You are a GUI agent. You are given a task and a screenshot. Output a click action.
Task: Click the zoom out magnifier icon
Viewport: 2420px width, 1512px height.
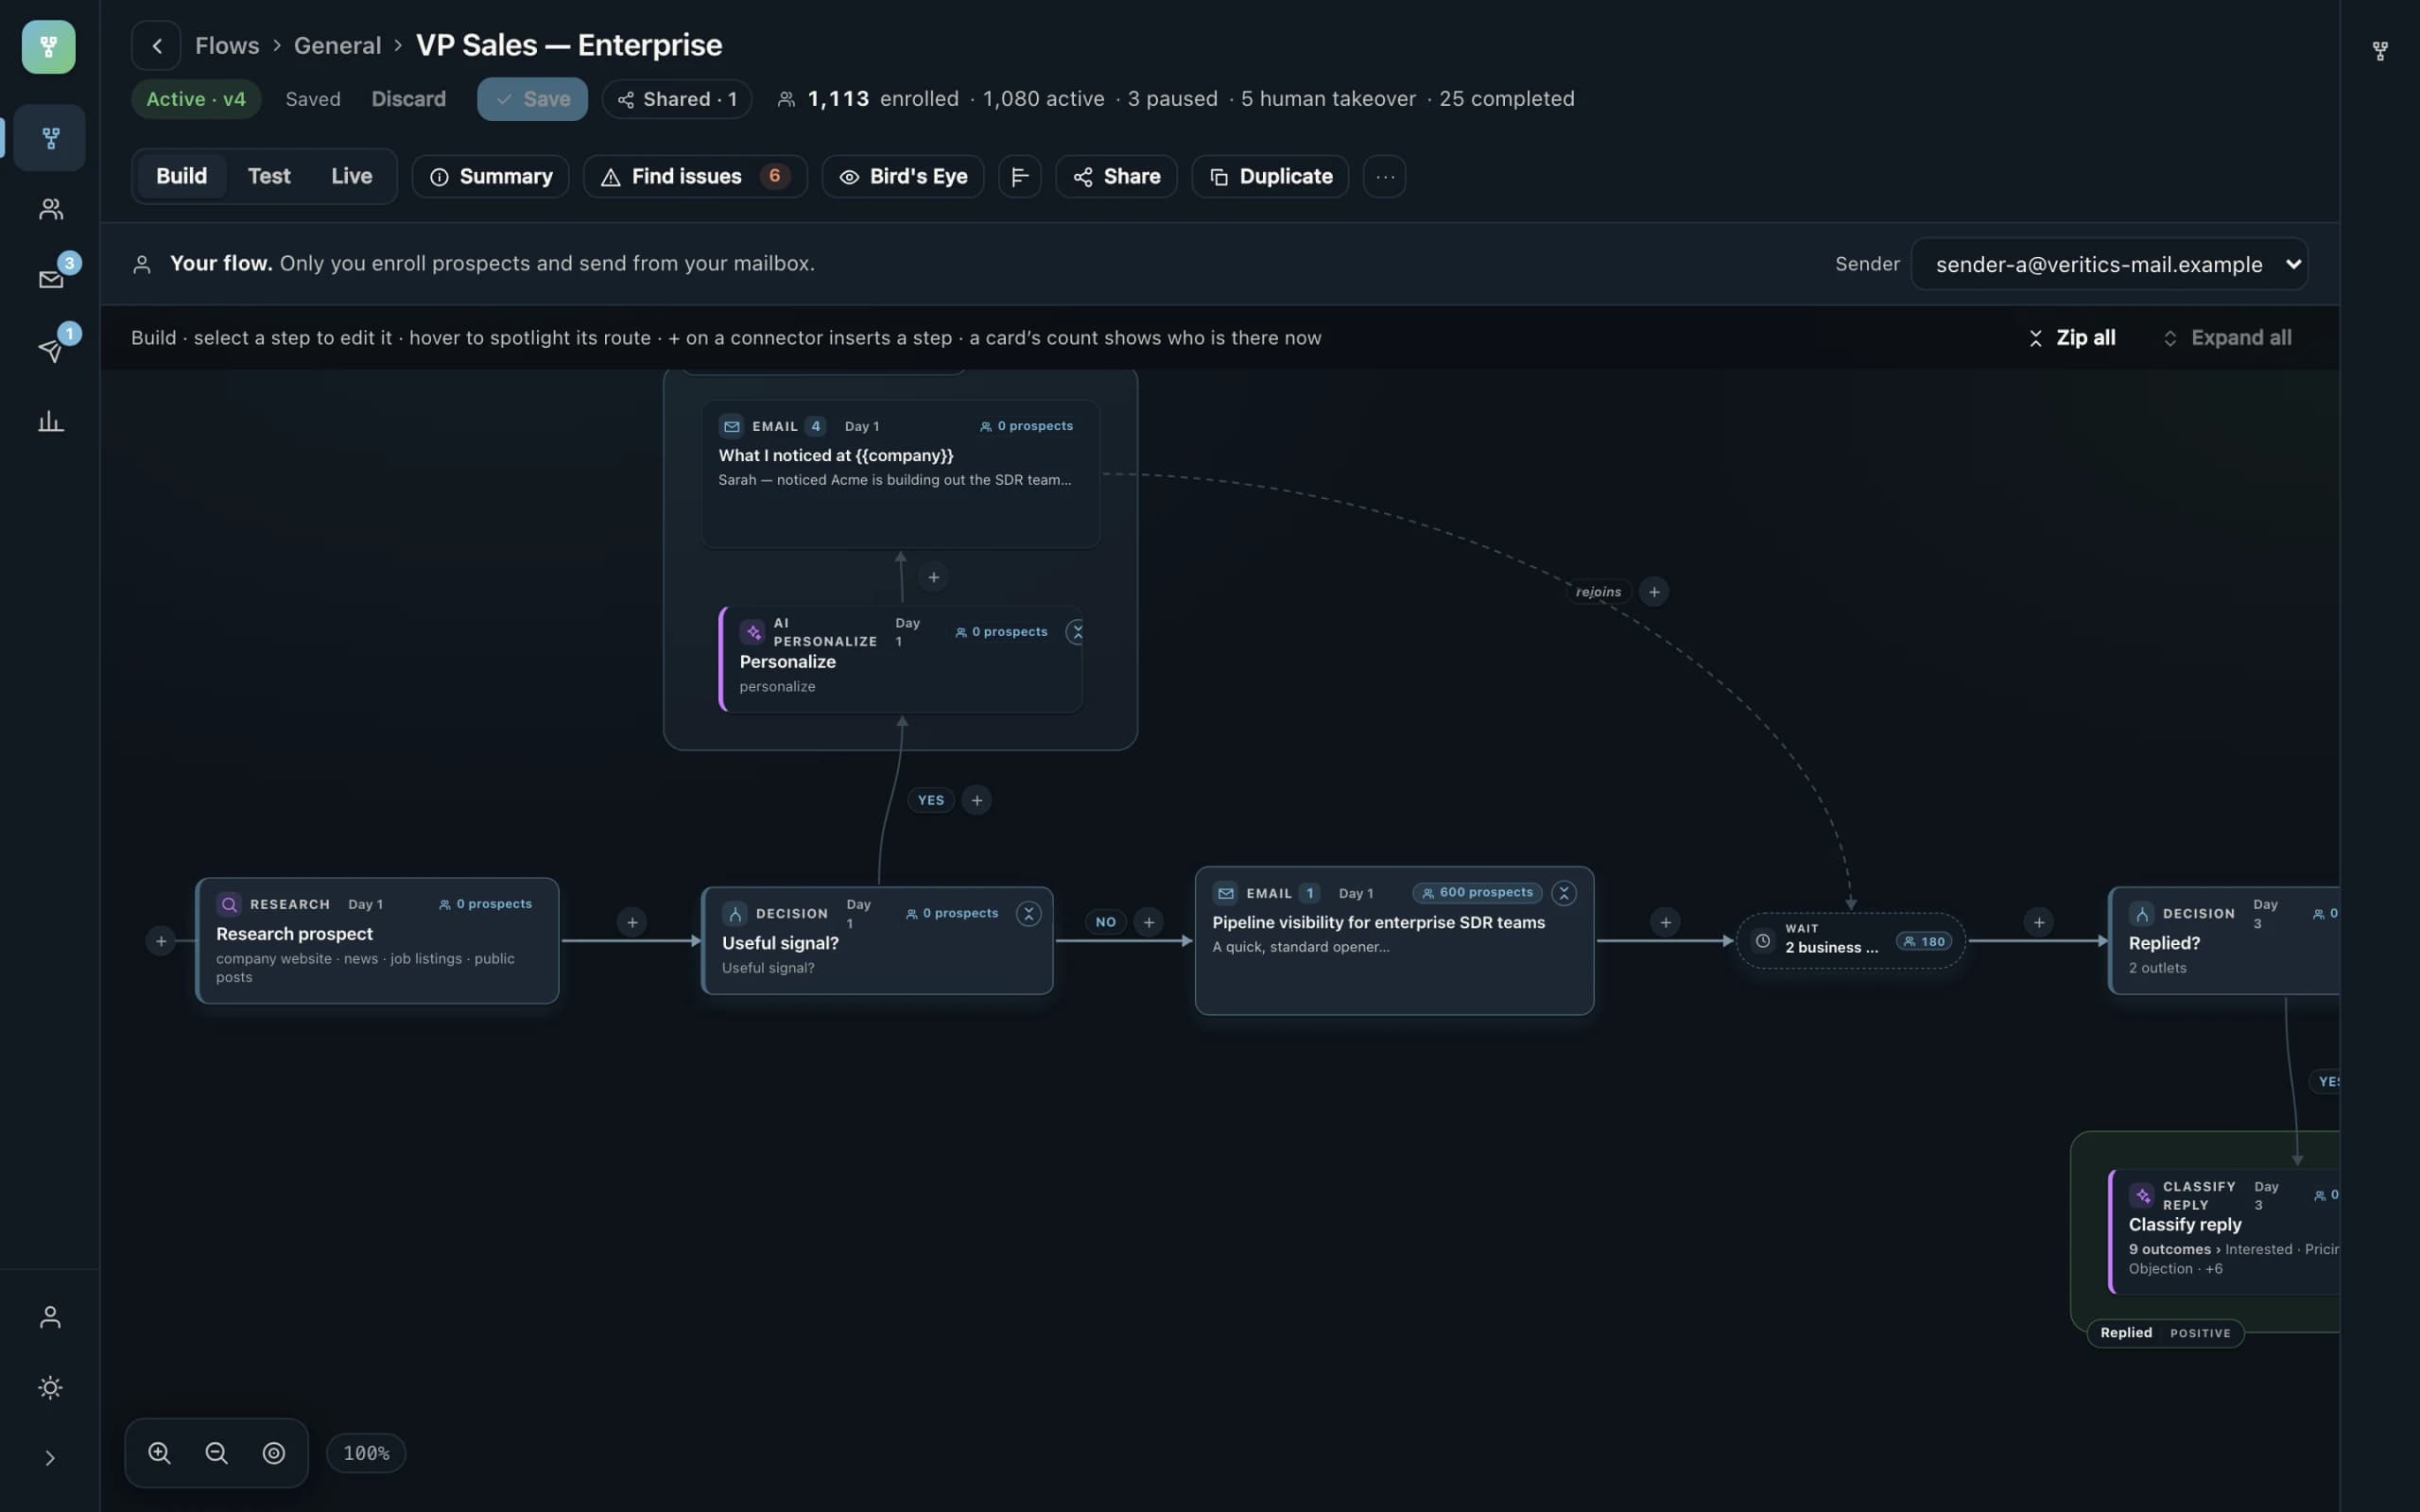click(216, 1452)
